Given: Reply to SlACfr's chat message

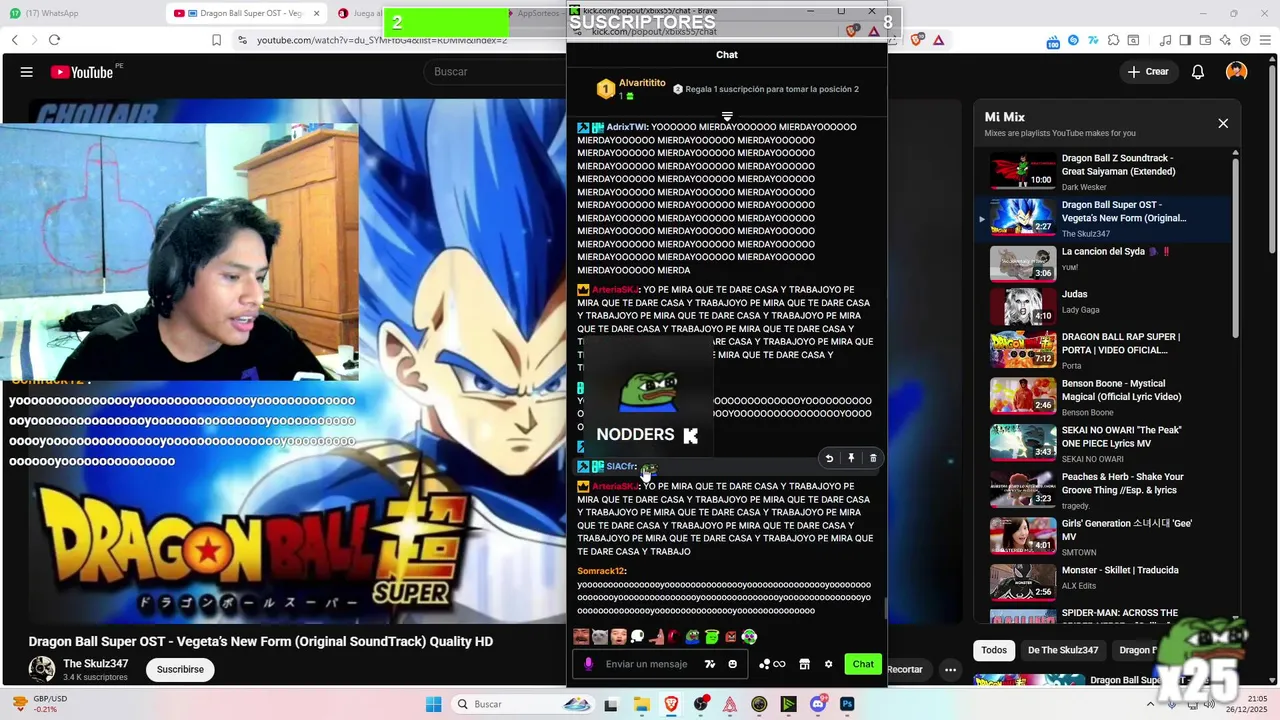Looking at the screenshot, I should [x=829, y=458].
